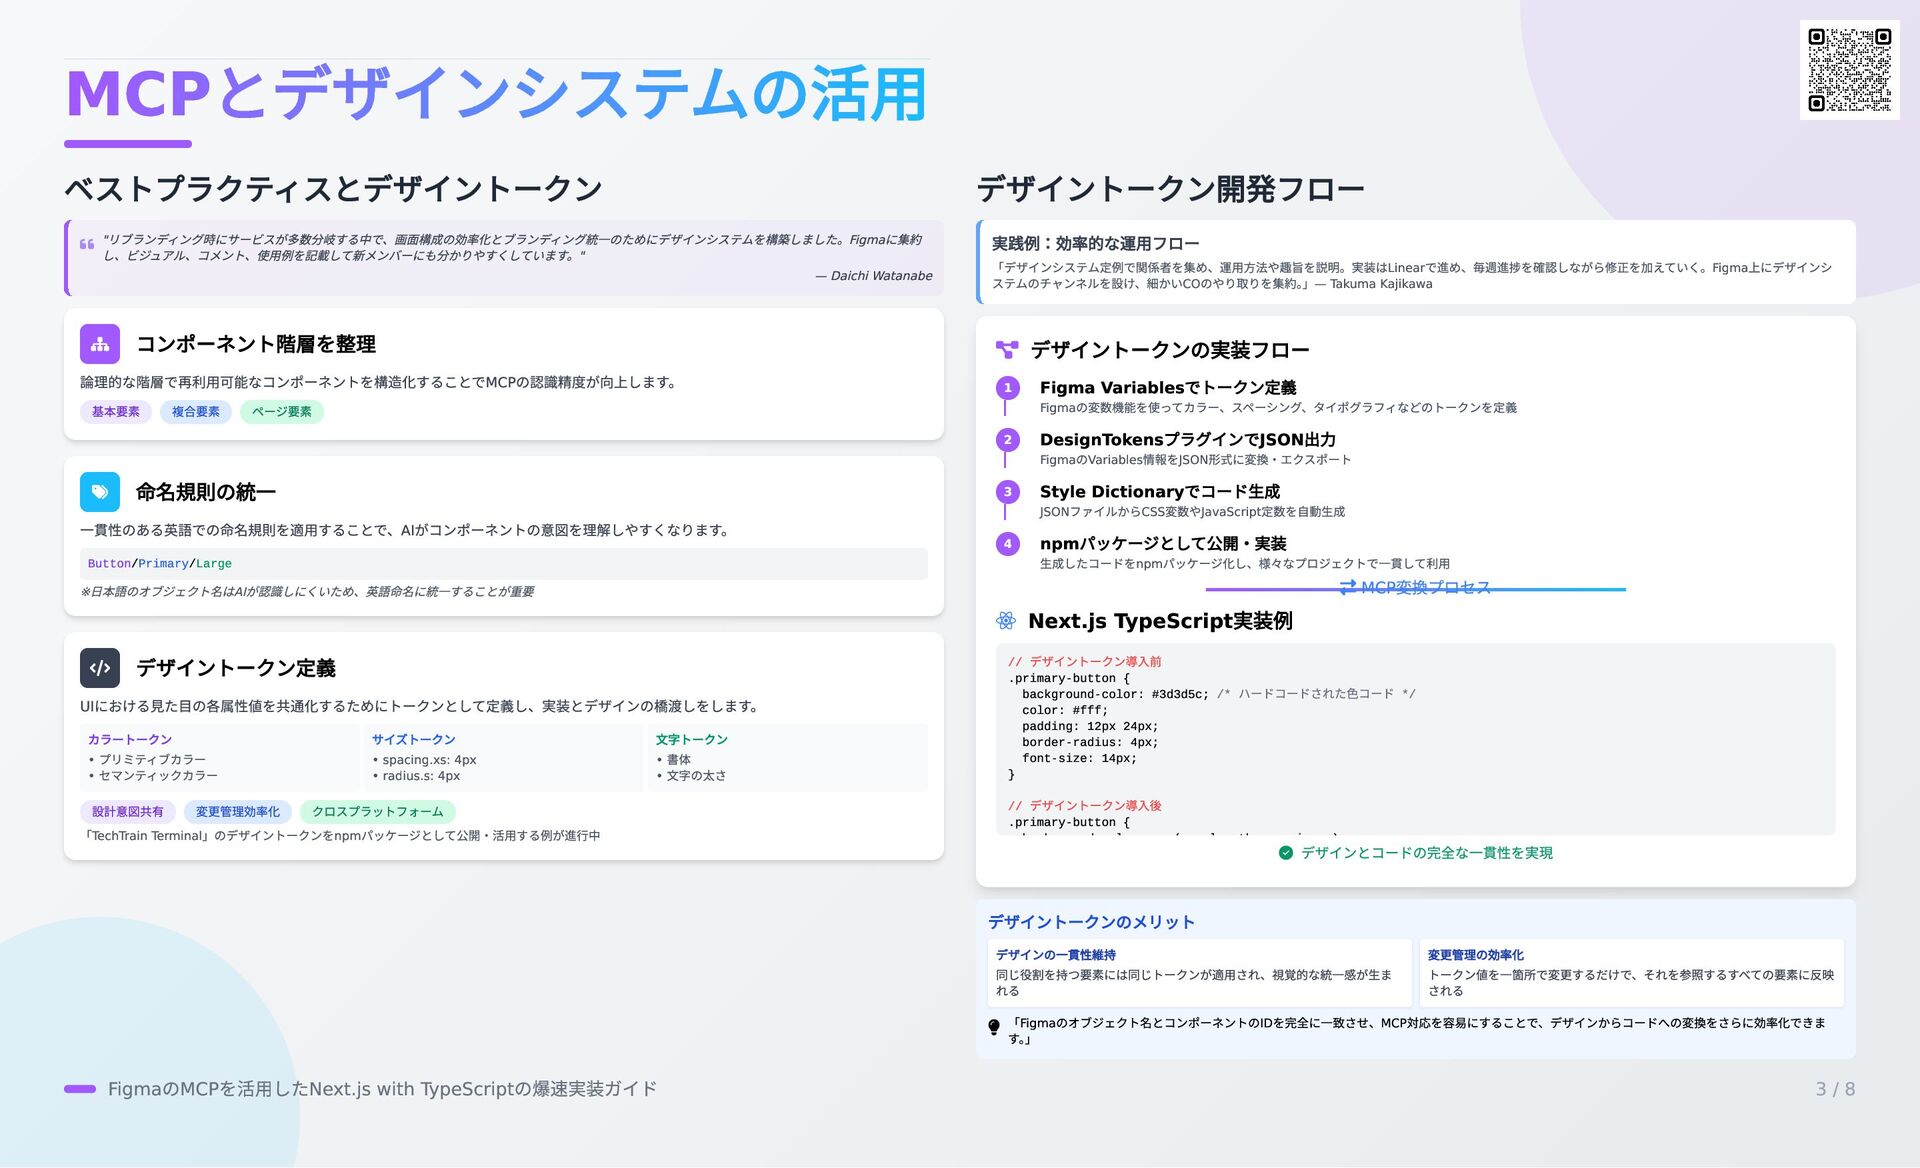Click step 4 circle for npm package
The image size is (1920, 1168).
[1008, 544]
